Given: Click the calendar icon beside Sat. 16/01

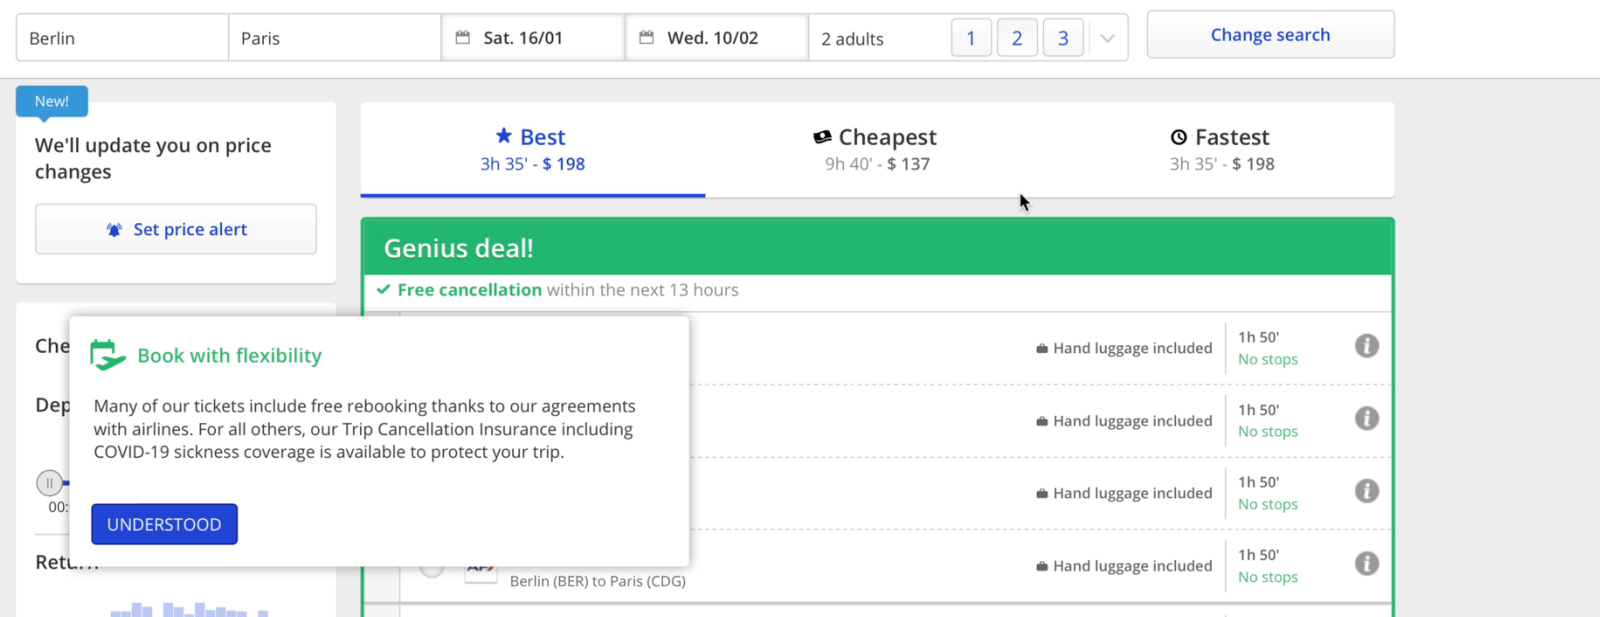Looking at the screenshot, I should tap(462, 38).
